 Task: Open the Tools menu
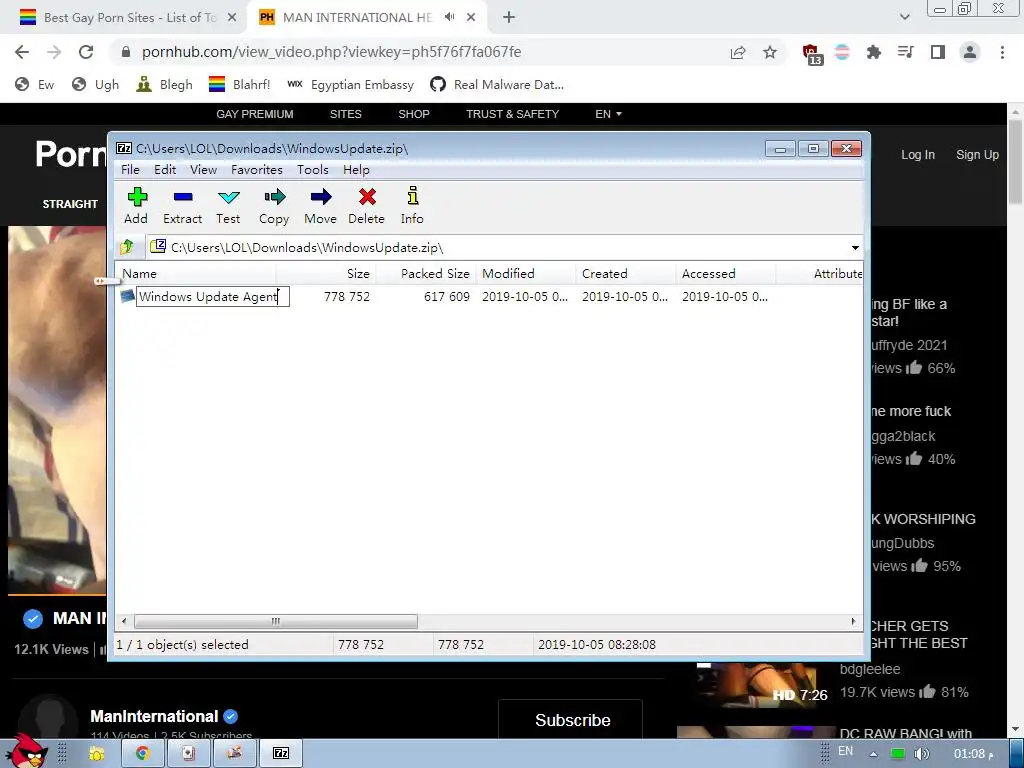[313, 170]
